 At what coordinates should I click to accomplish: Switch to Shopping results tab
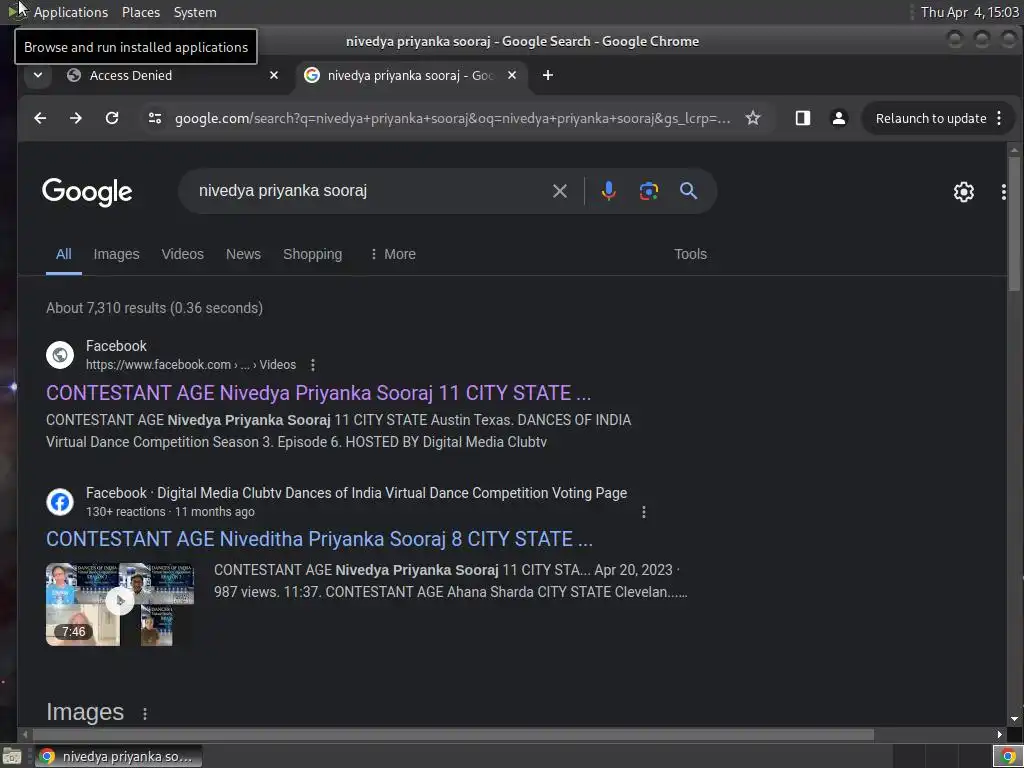point(312,254)
